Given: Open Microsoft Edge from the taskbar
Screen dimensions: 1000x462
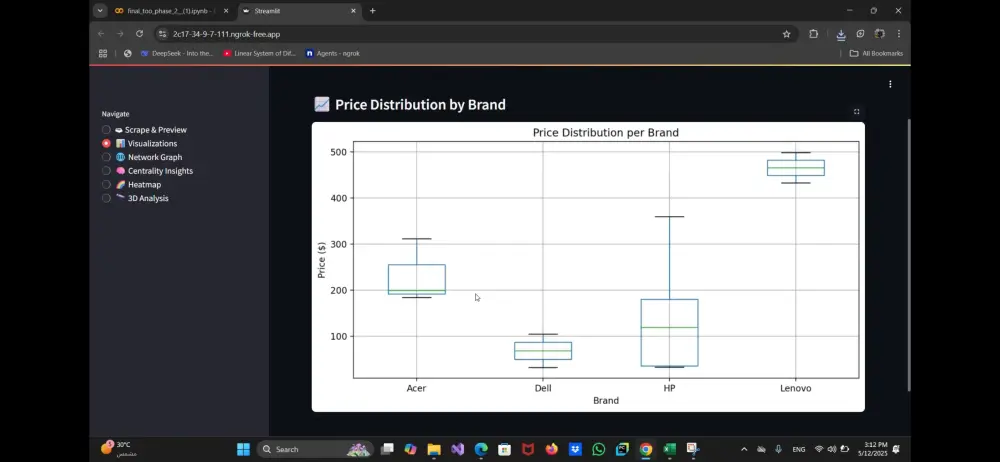Looking at the screenshot, I should [481, 449].
